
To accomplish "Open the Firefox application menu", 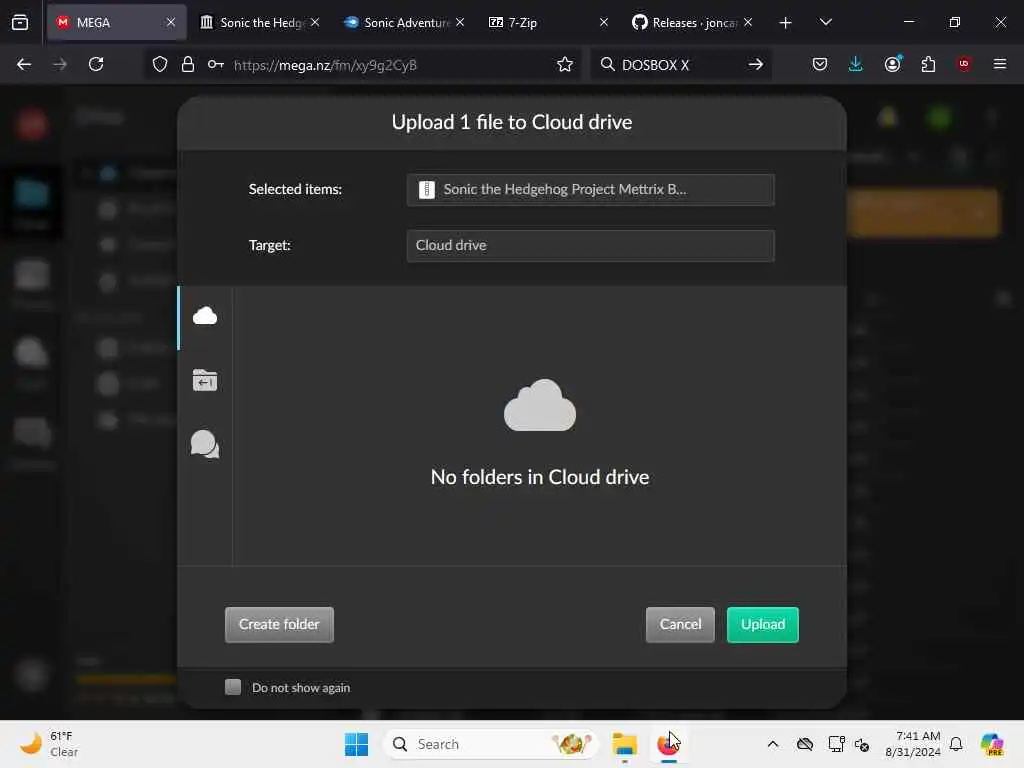I will click(x=999, y=64).
